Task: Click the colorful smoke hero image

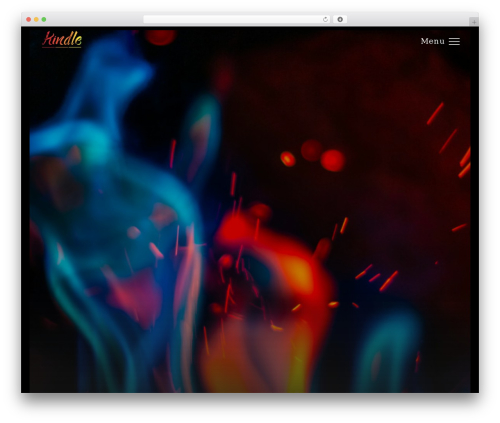Action: tap(250, 211)
